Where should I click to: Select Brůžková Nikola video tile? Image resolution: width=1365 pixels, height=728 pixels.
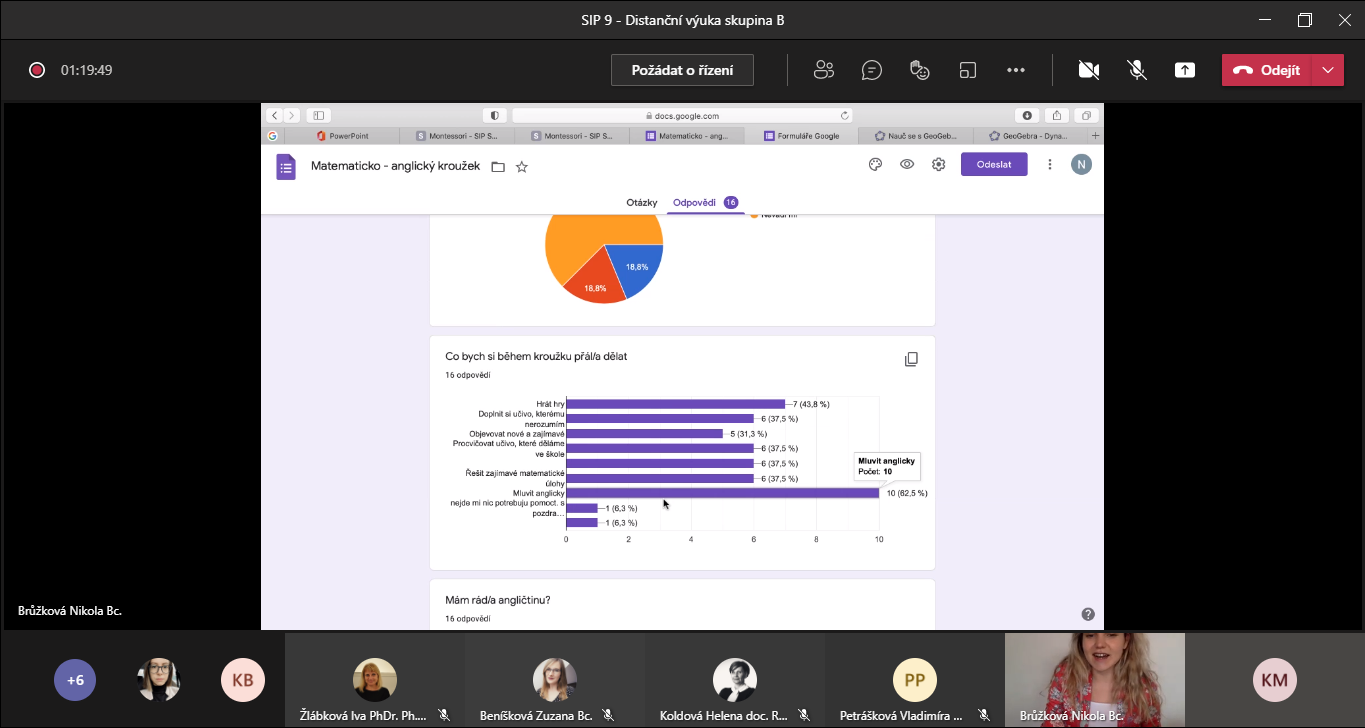click(1095, 680)
